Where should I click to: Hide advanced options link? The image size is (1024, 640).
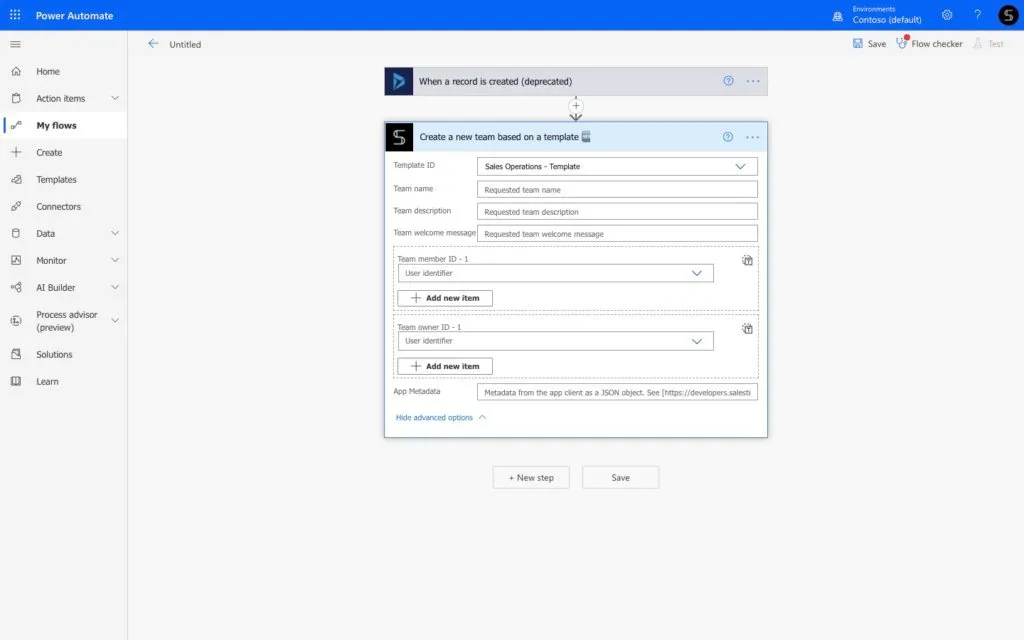point(441,417)
